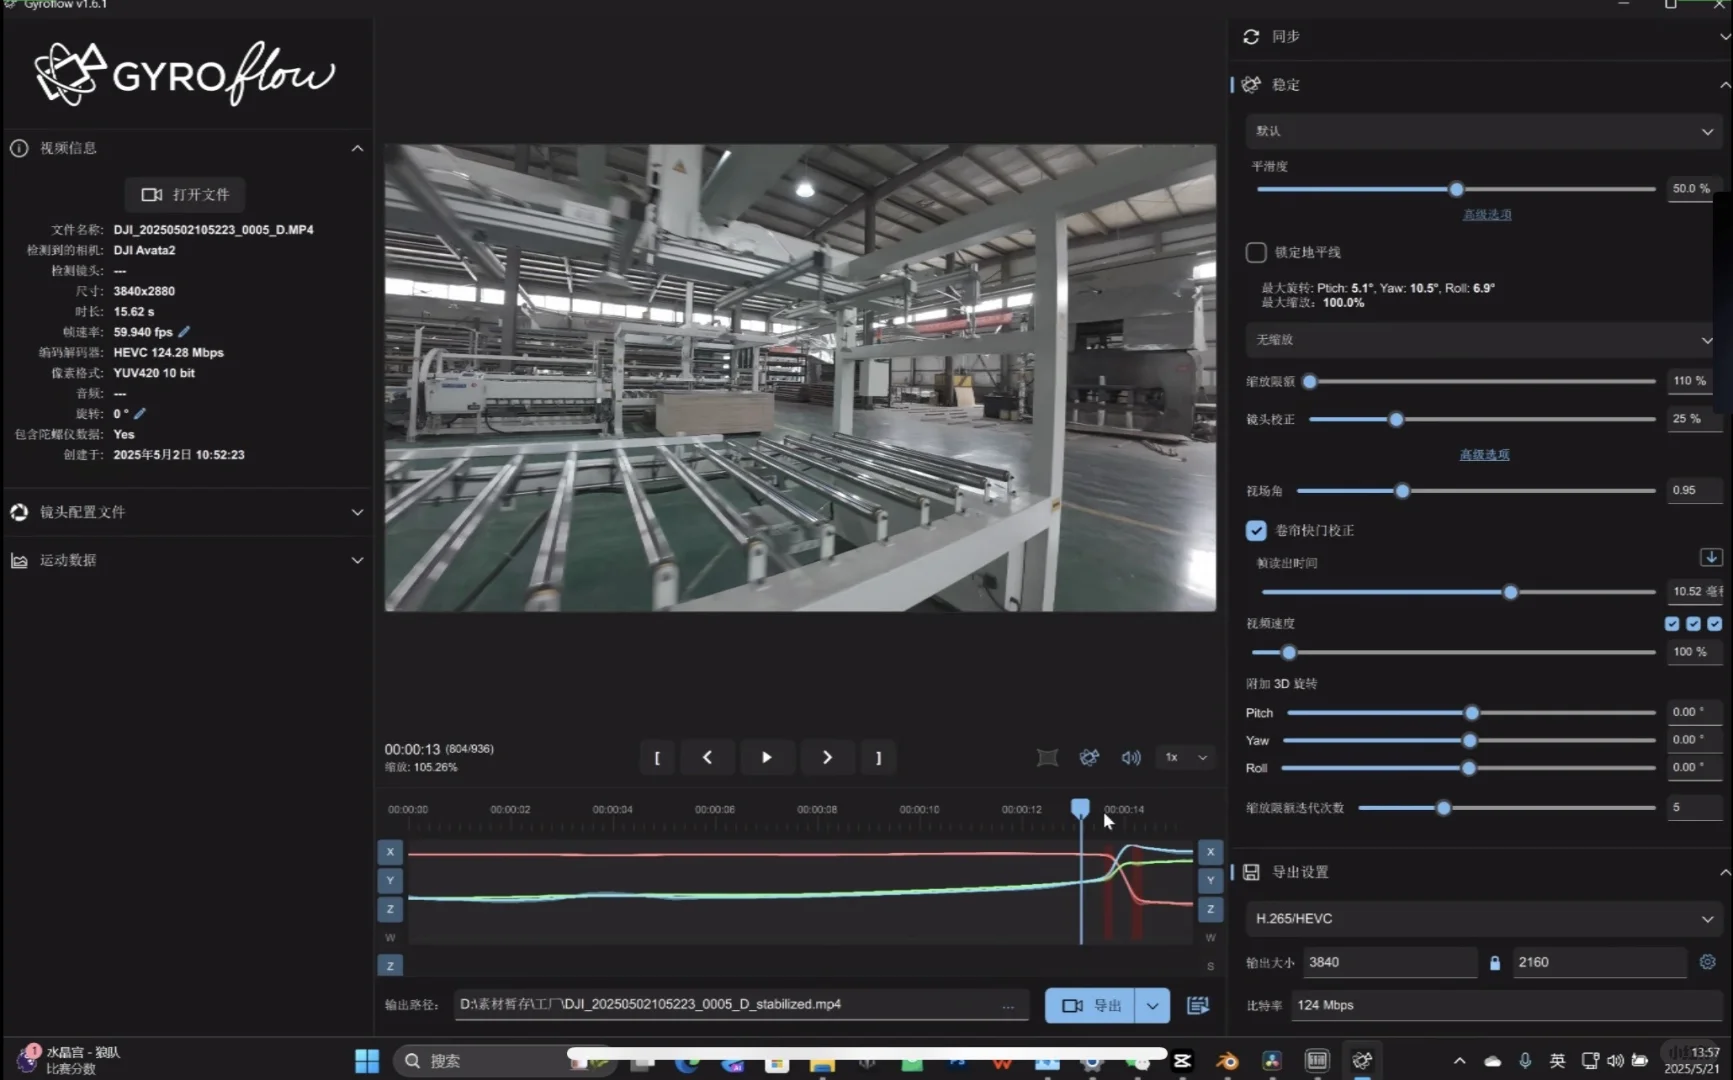Click the microphone tray icon
This screenshot has width=1733, height=1080.
pyautogui.click(x=1525, y=1061)
